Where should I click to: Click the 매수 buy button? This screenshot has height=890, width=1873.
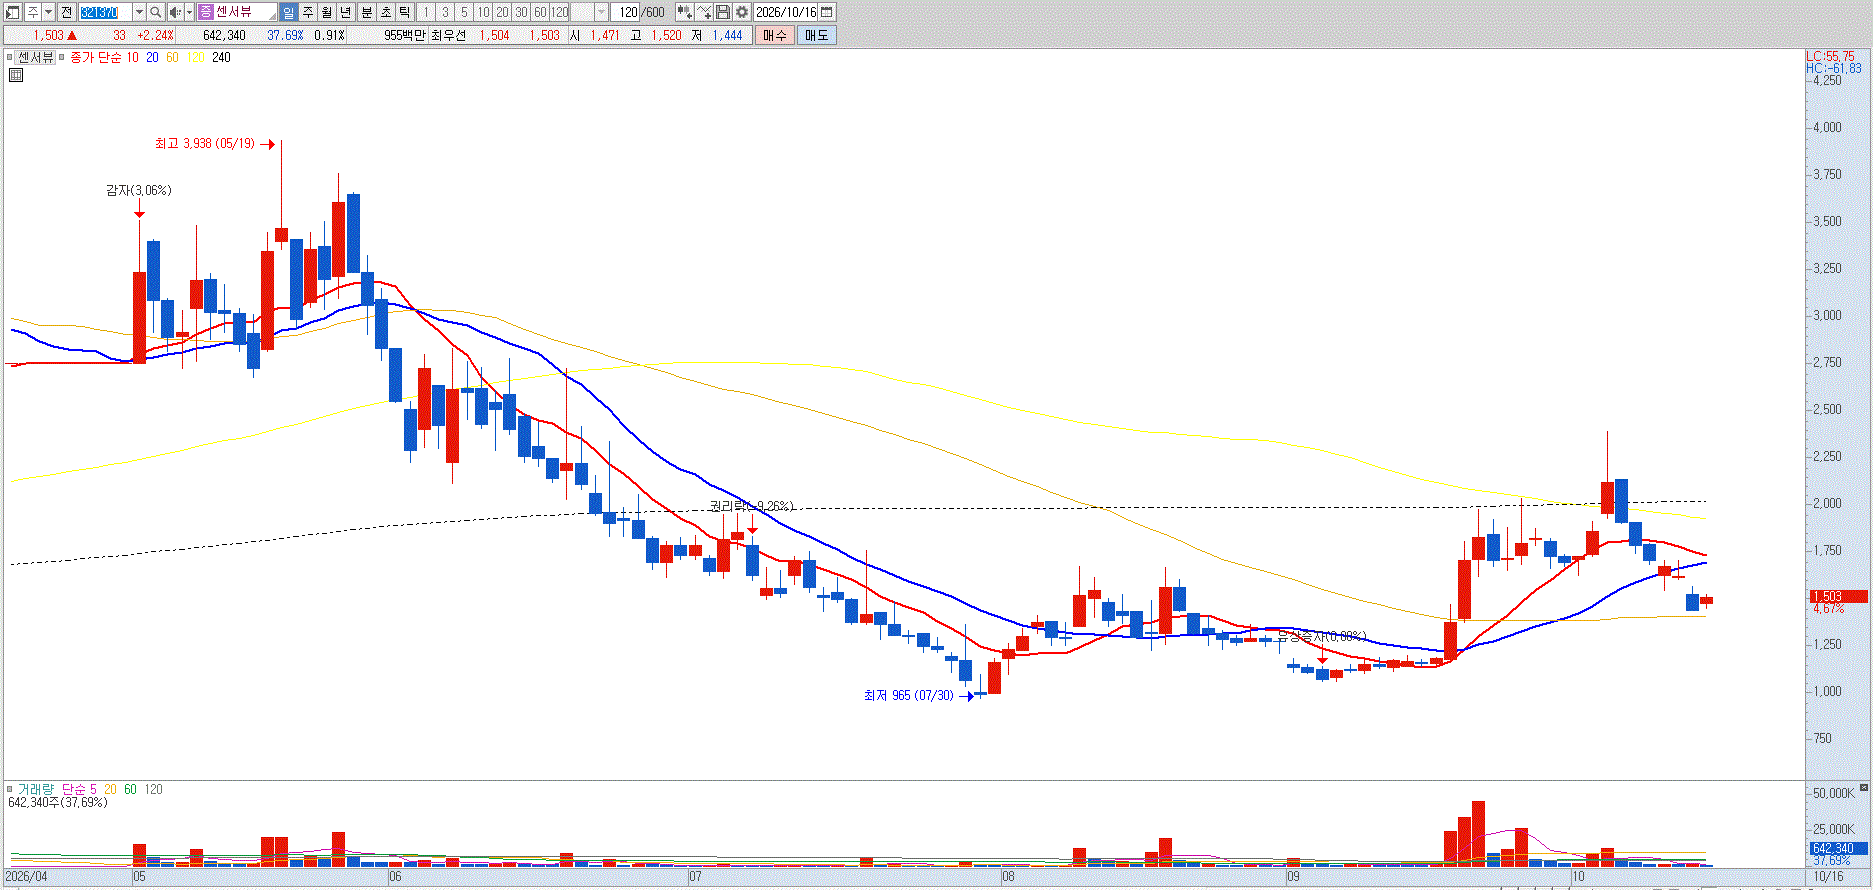pyautogui.click(x=775, y=35)
